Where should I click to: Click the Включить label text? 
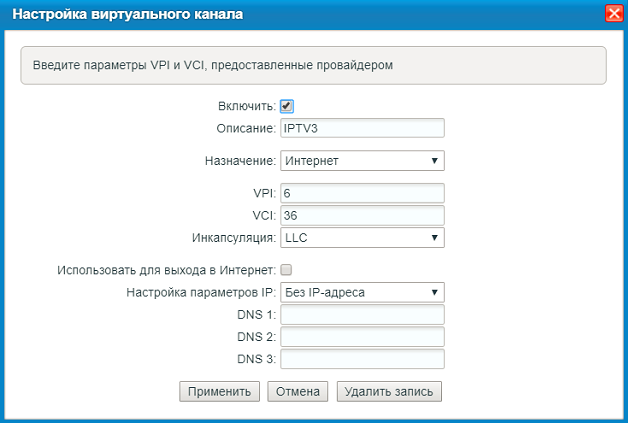(x=246, y=106)
